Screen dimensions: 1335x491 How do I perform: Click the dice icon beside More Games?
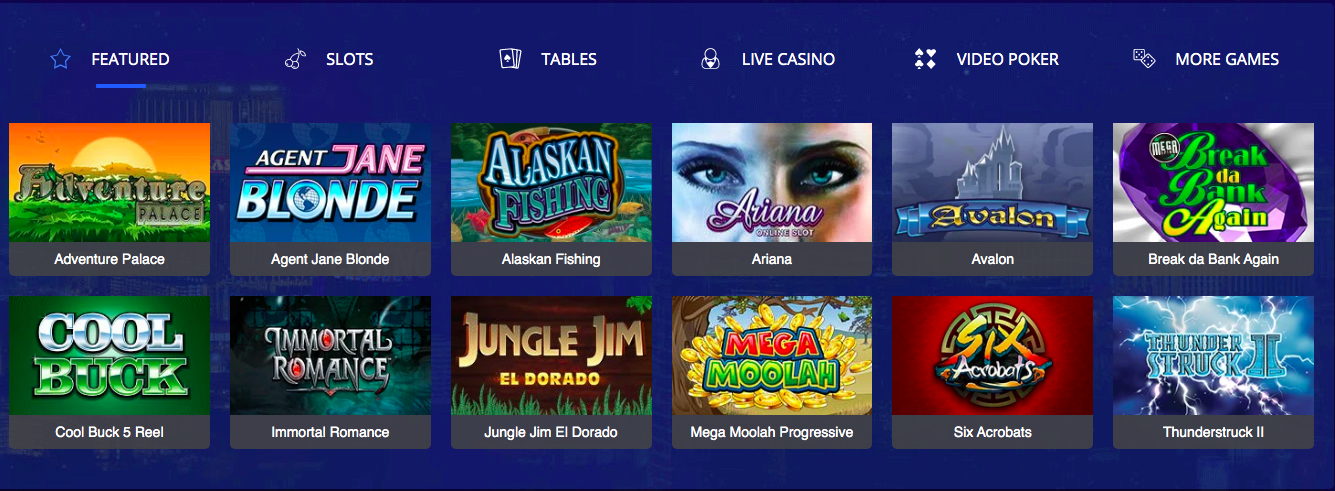(1144, 59)
